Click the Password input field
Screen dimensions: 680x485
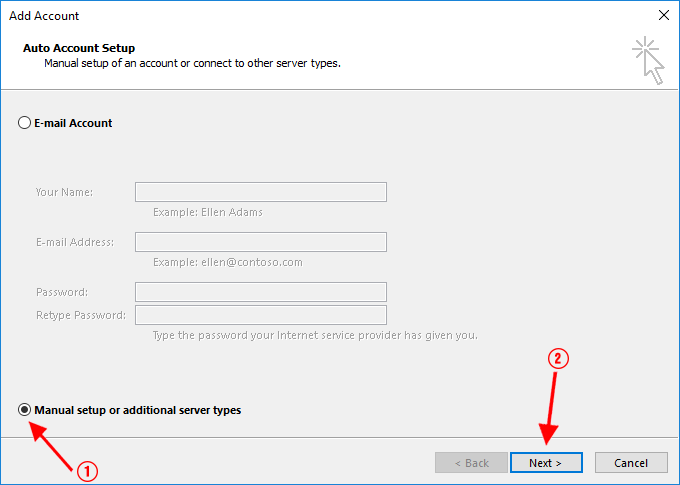click(x=261, y=292)
